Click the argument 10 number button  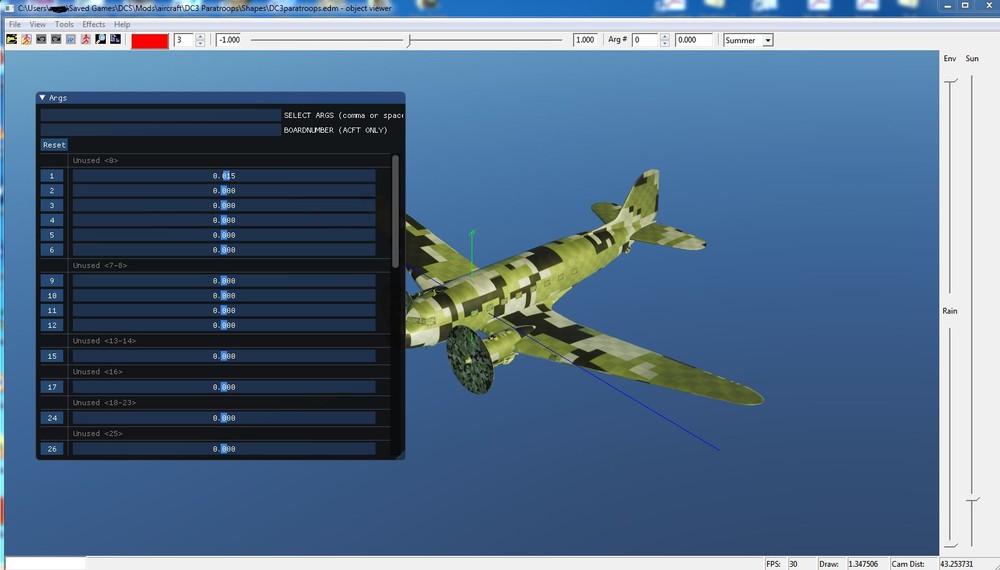52,295
